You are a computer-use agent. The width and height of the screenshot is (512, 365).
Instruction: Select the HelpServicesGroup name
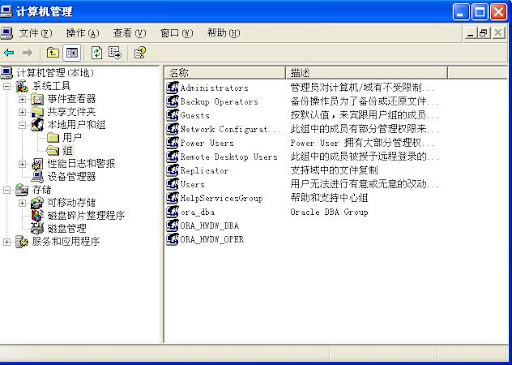coord(221,198)
